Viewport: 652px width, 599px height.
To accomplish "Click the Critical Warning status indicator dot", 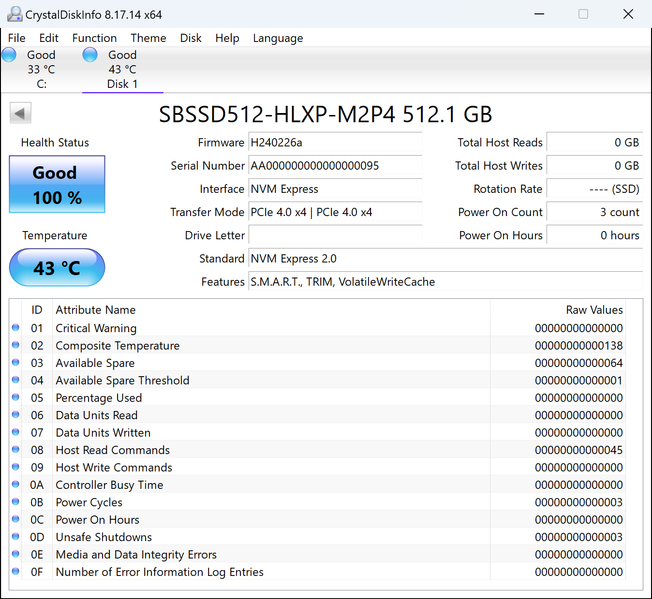I will pos(15,328).
